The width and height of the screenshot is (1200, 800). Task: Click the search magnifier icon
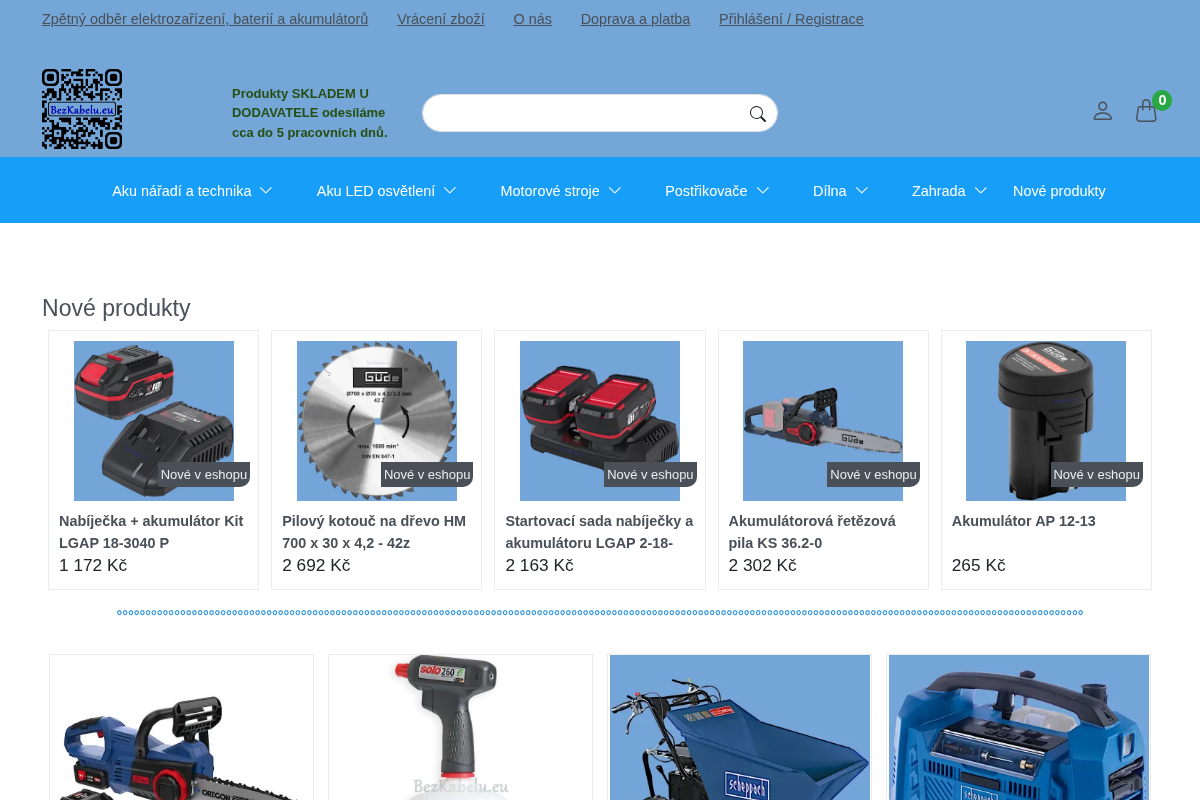tap(758, 114)
